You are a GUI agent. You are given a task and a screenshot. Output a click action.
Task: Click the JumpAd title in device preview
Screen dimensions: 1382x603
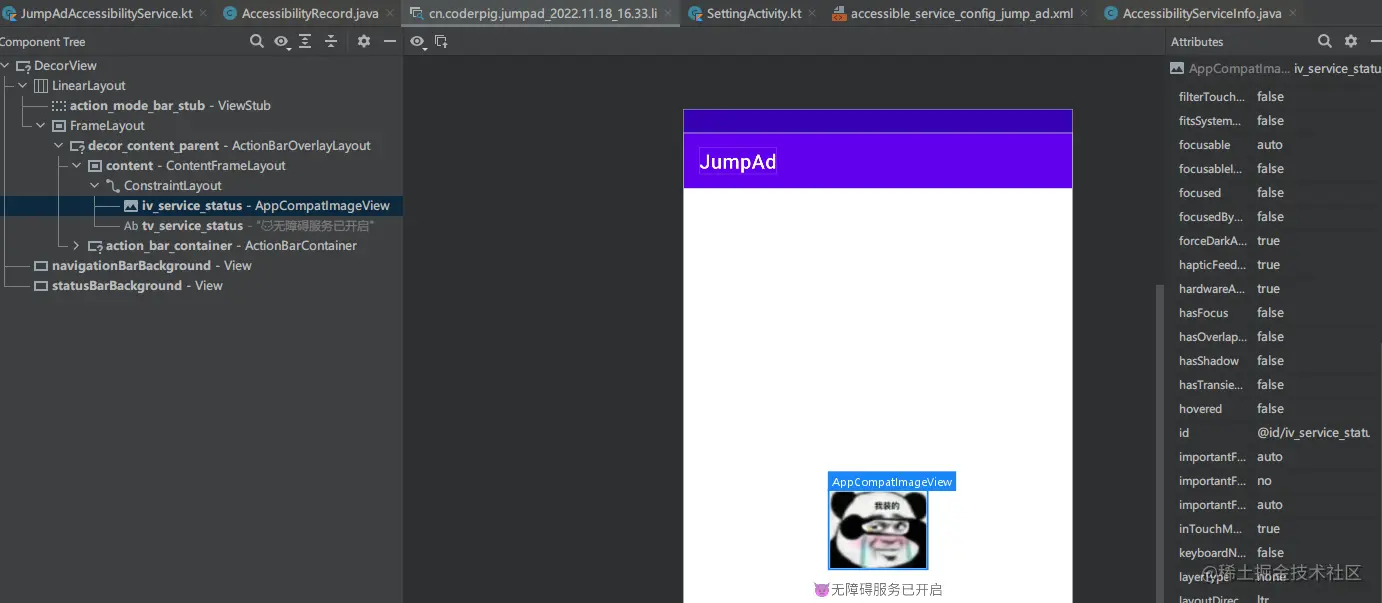[738, 162]
